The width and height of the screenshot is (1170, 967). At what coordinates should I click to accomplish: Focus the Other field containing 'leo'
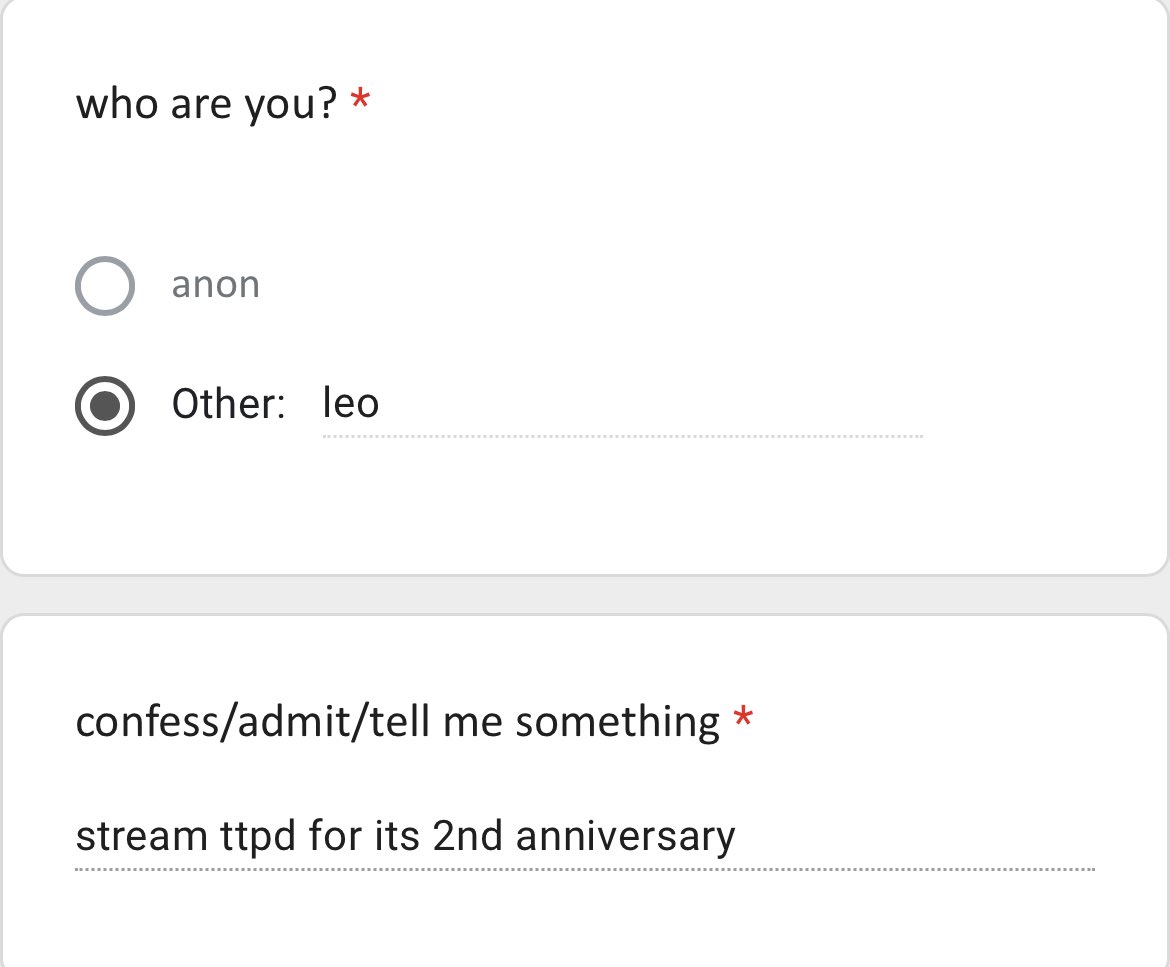(620, 405)
